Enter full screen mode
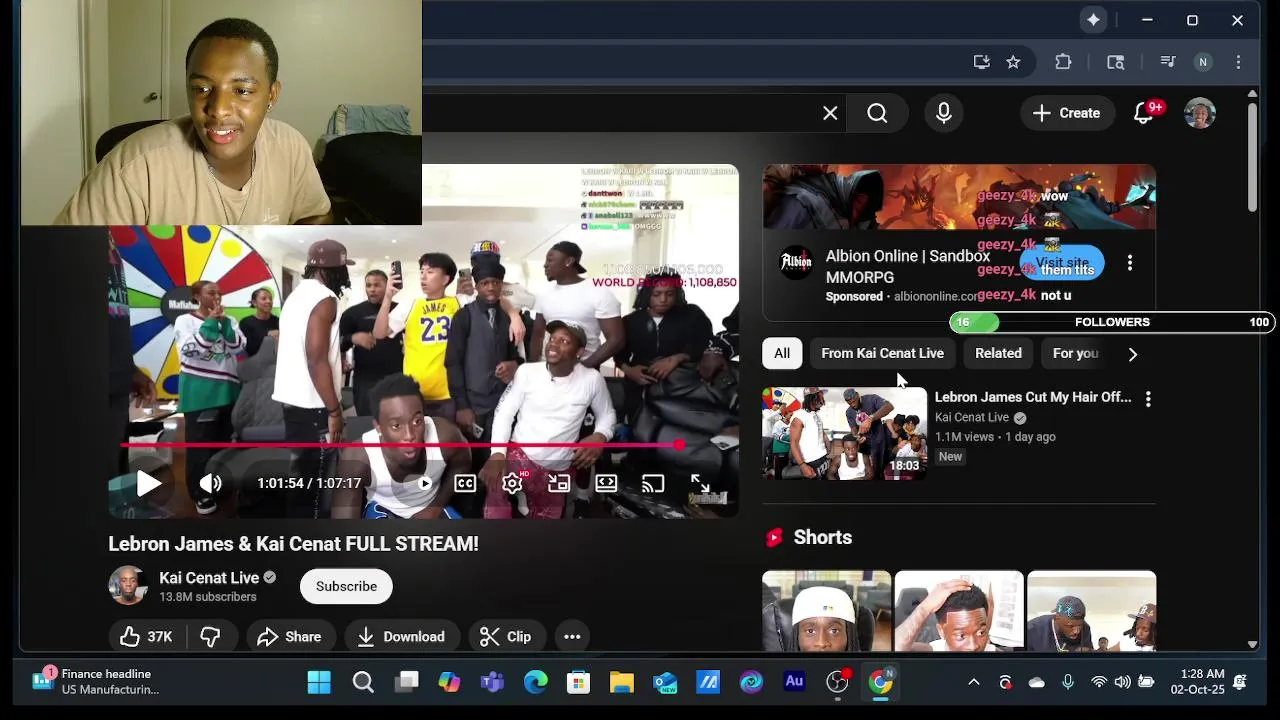This screenshot has height=720, width=1280. (x=700, y=484)
